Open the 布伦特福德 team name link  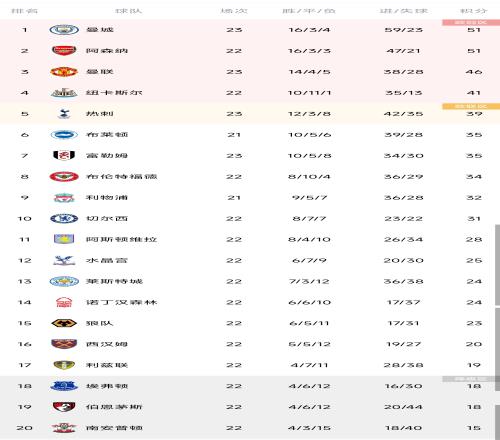coord(121,177)
